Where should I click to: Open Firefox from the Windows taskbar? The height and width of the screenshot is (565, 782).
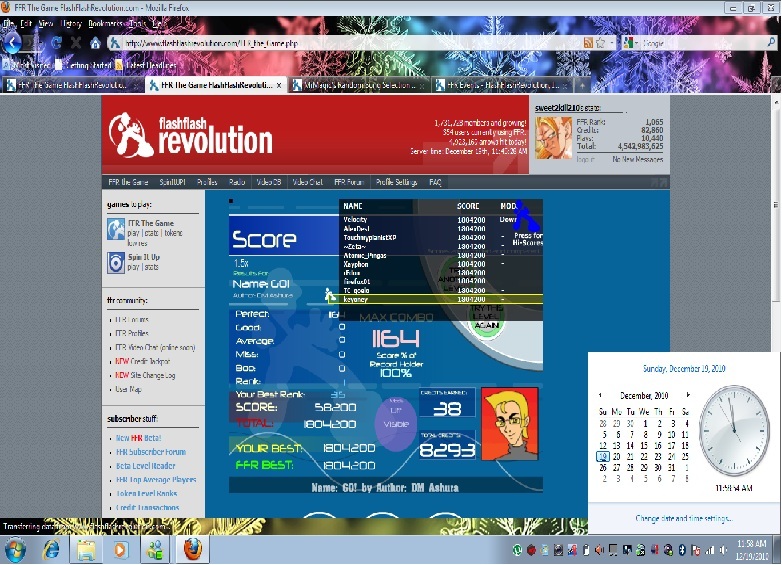click(193, 550)
